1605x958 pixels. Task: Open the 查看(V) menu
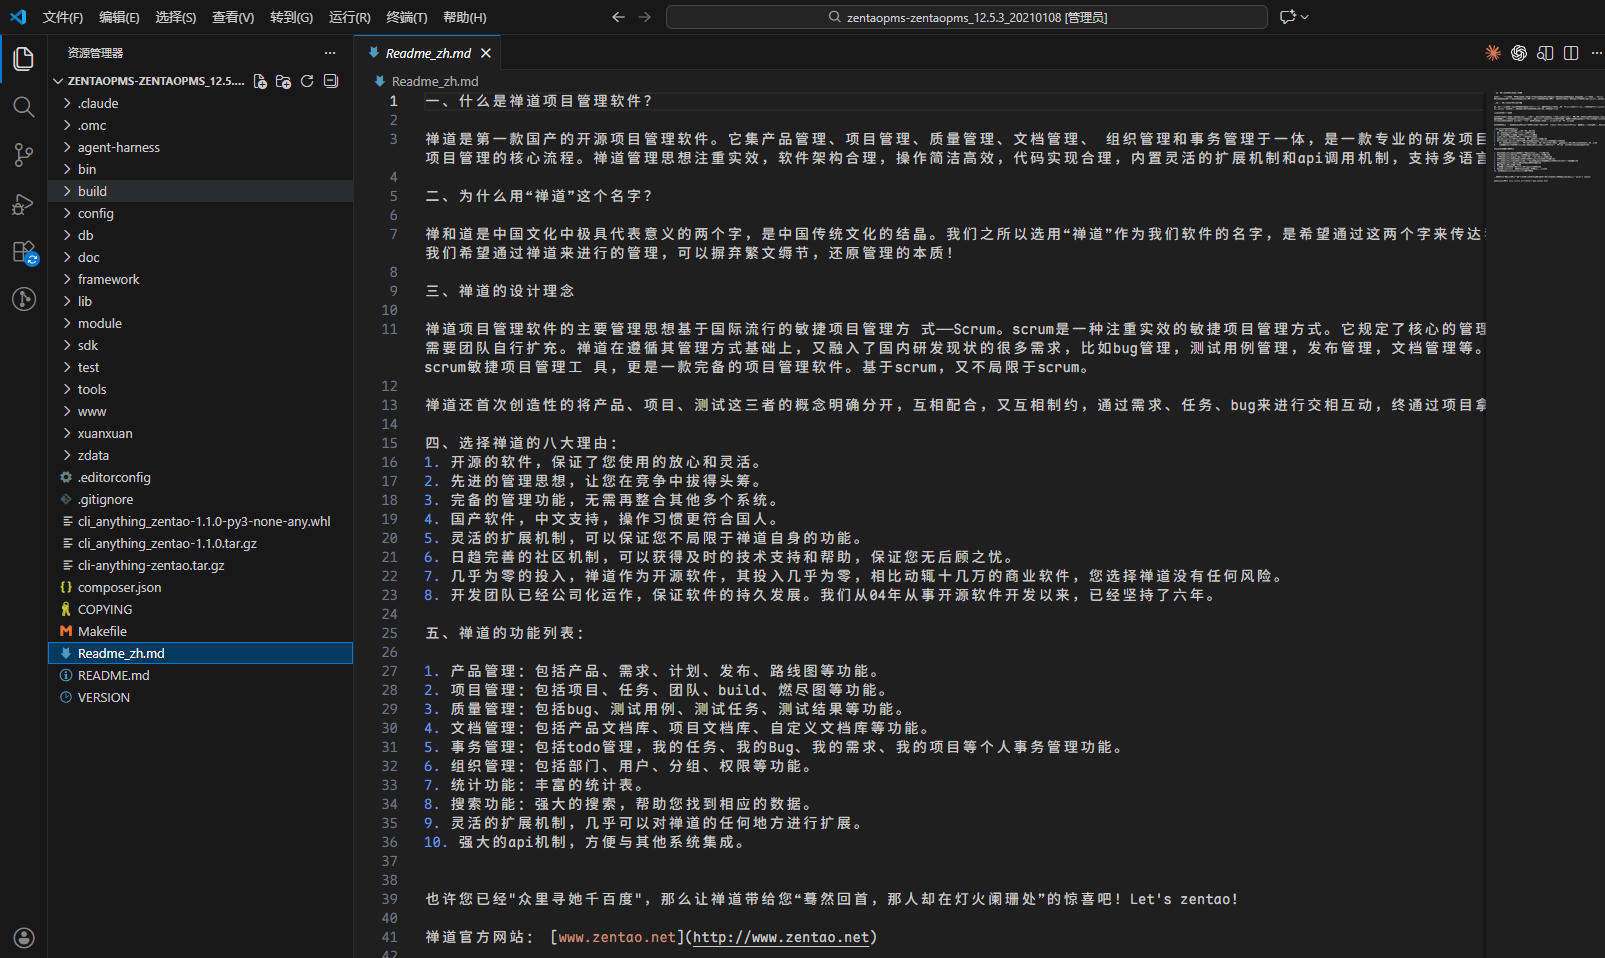click(233, 17)
